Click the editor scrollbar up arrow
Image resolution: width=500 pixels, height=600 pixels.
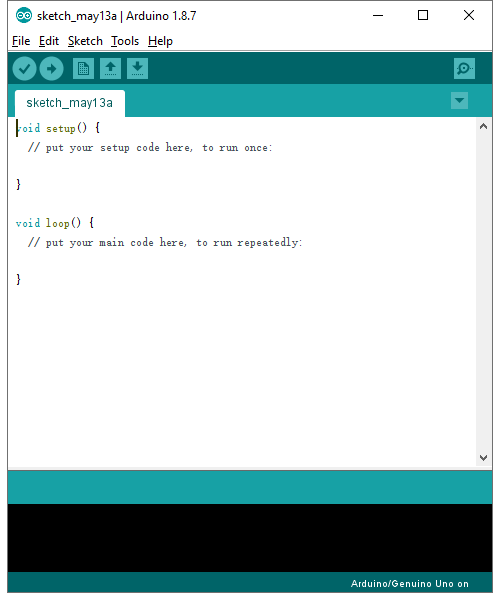point(484,126)
